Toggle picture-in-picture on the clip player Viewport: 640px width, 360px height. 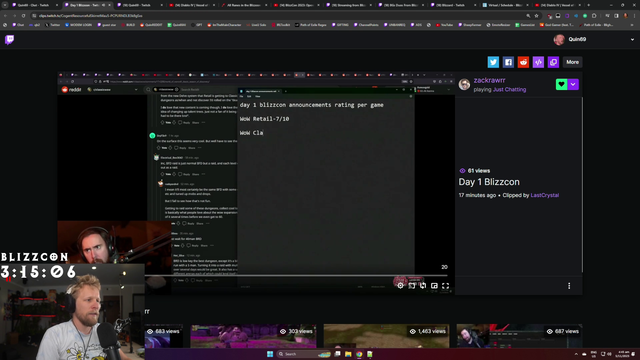[434, 286]
